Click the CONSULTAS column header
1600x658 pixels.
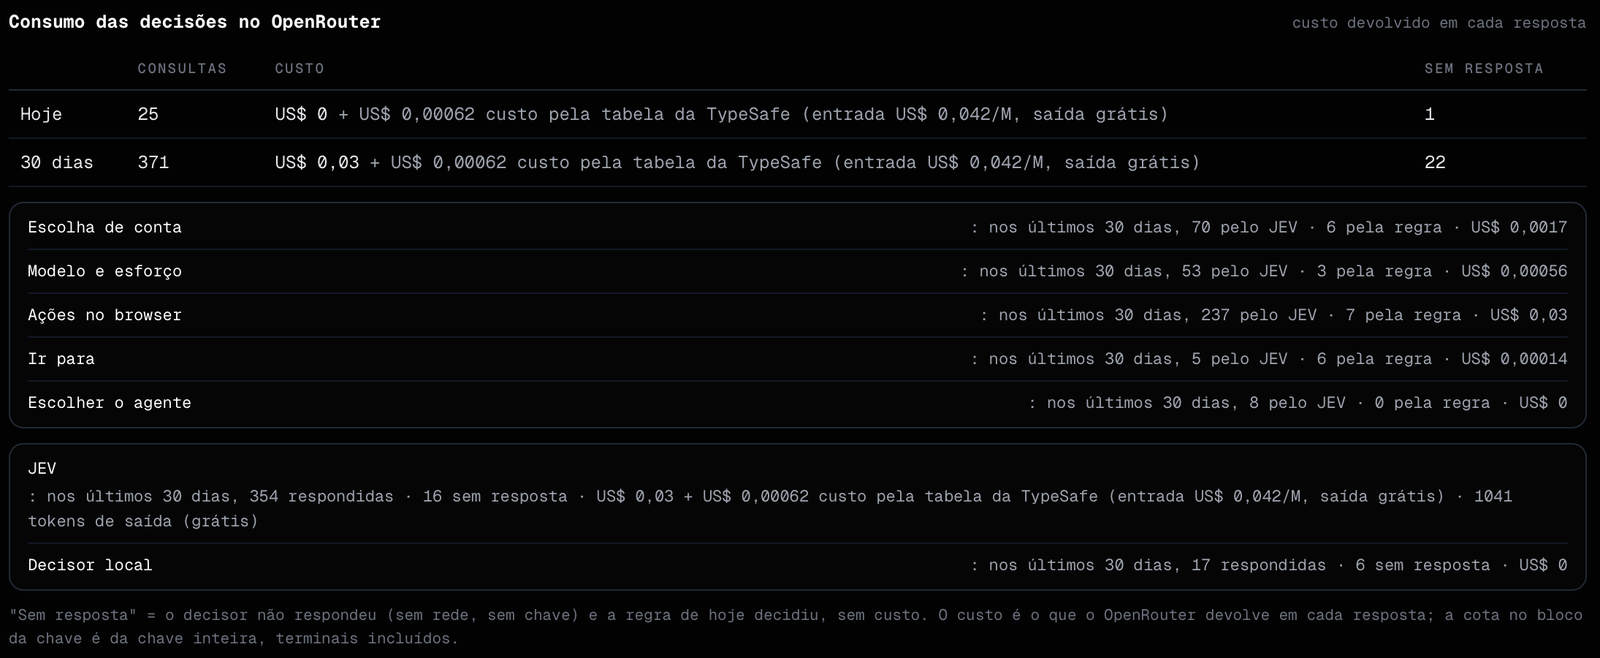[x=182, y=69]
